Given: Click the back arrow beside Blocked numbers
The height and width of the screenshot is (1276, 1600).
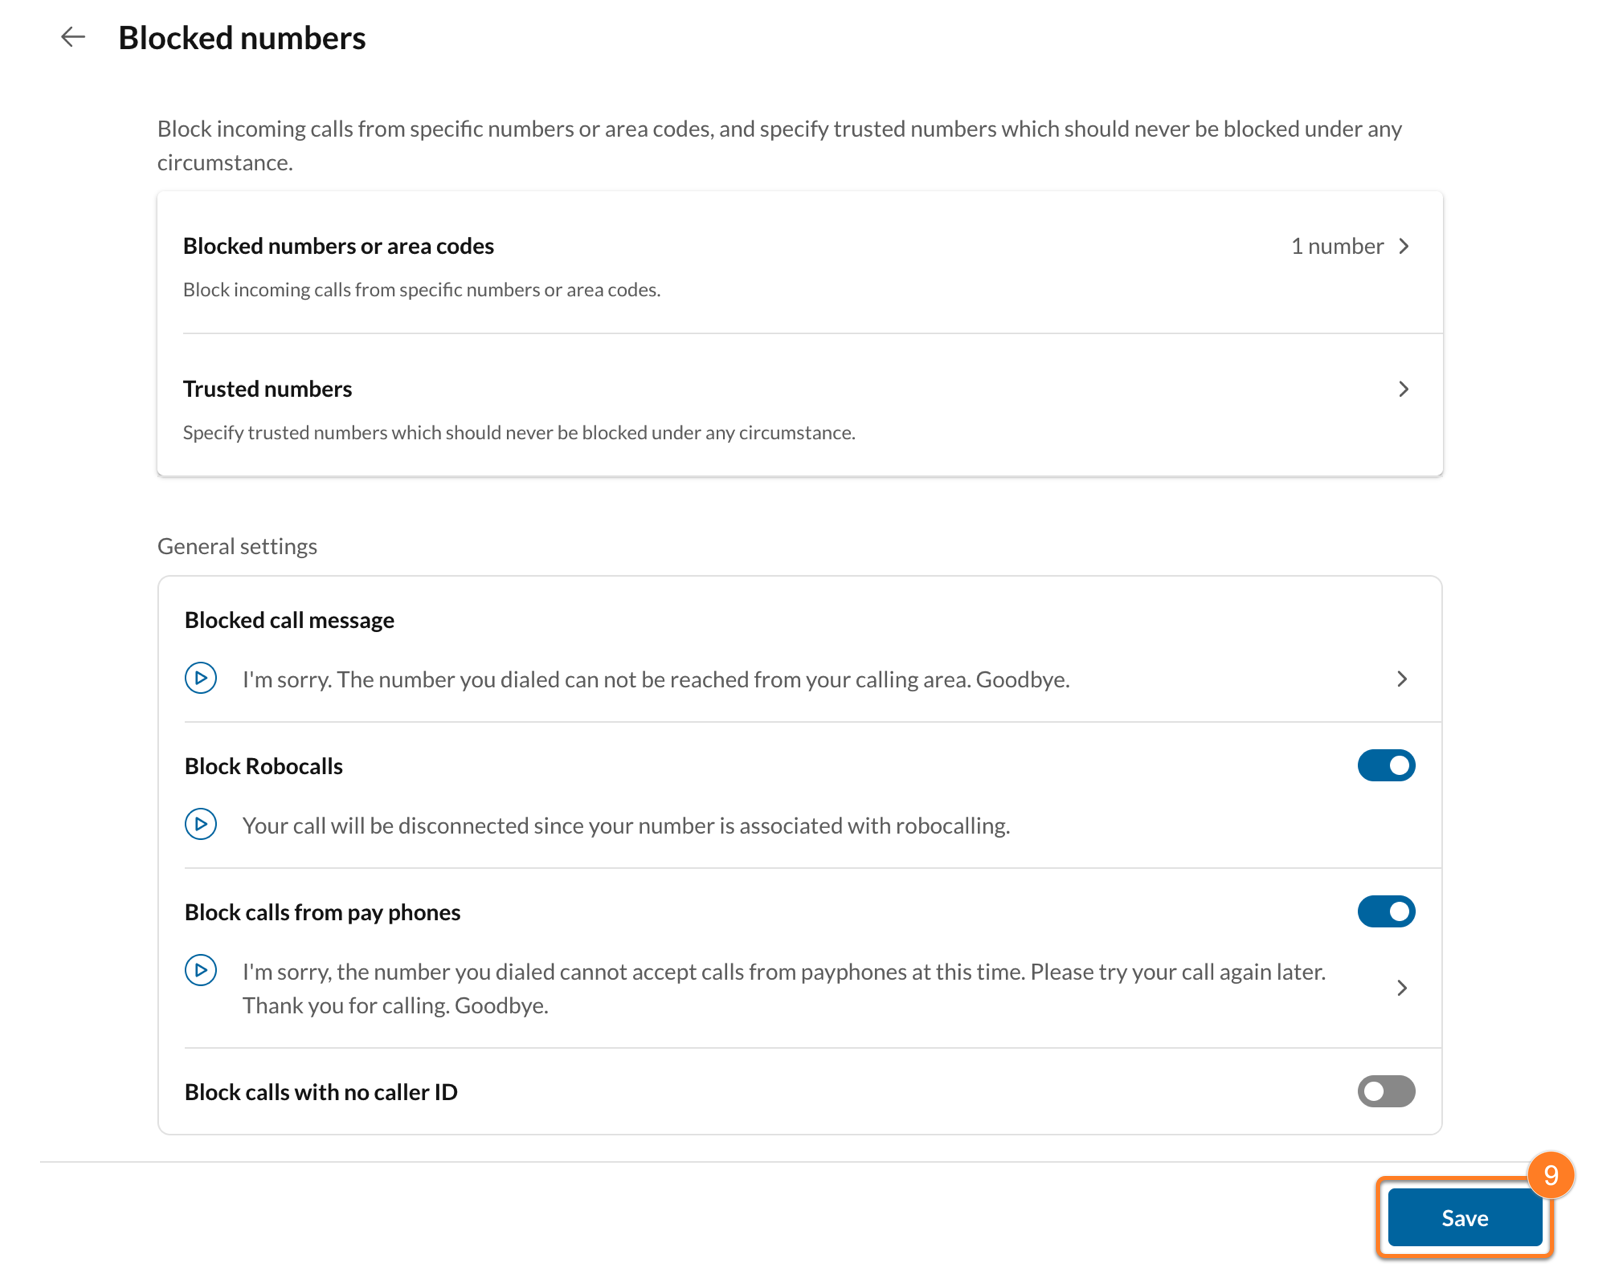Looking at the screenshot, I should [x=72, y=38].
